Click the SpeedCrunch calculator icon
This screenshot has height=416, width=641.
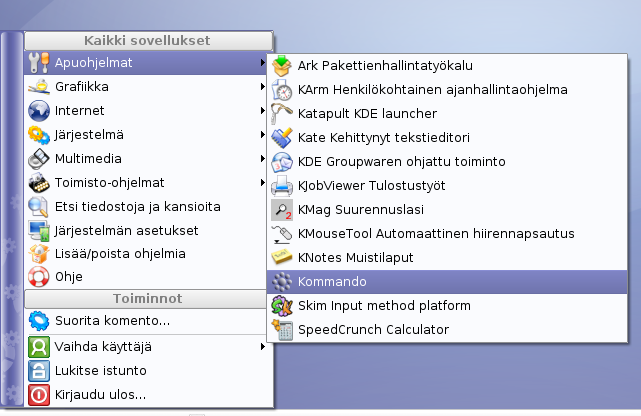[x=282, y=330]
